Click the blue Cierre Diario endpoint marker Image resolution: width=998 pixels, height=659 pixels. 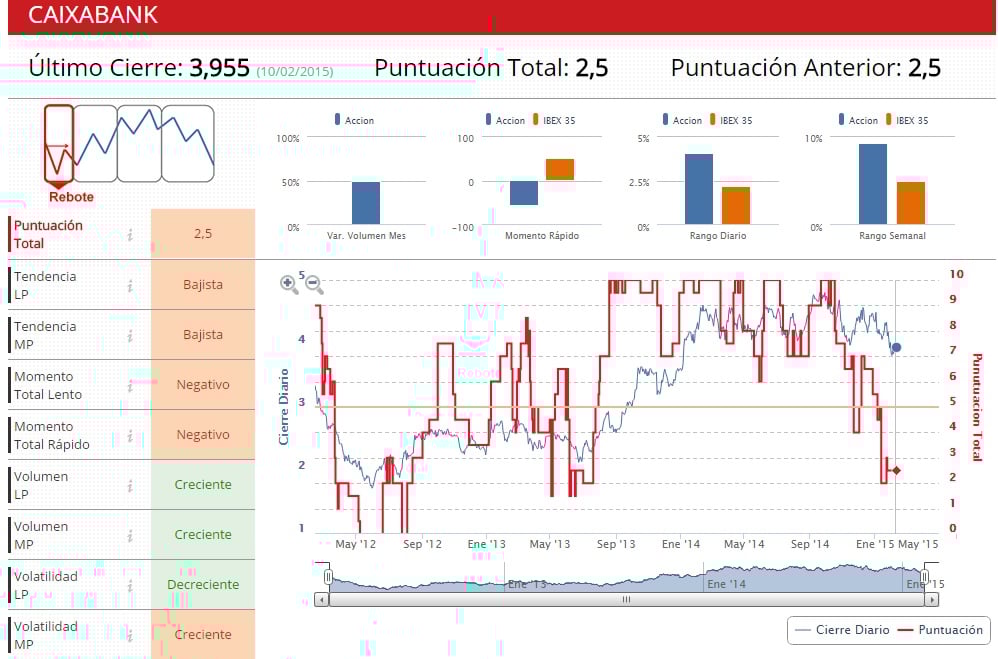[x=896, y=348]
